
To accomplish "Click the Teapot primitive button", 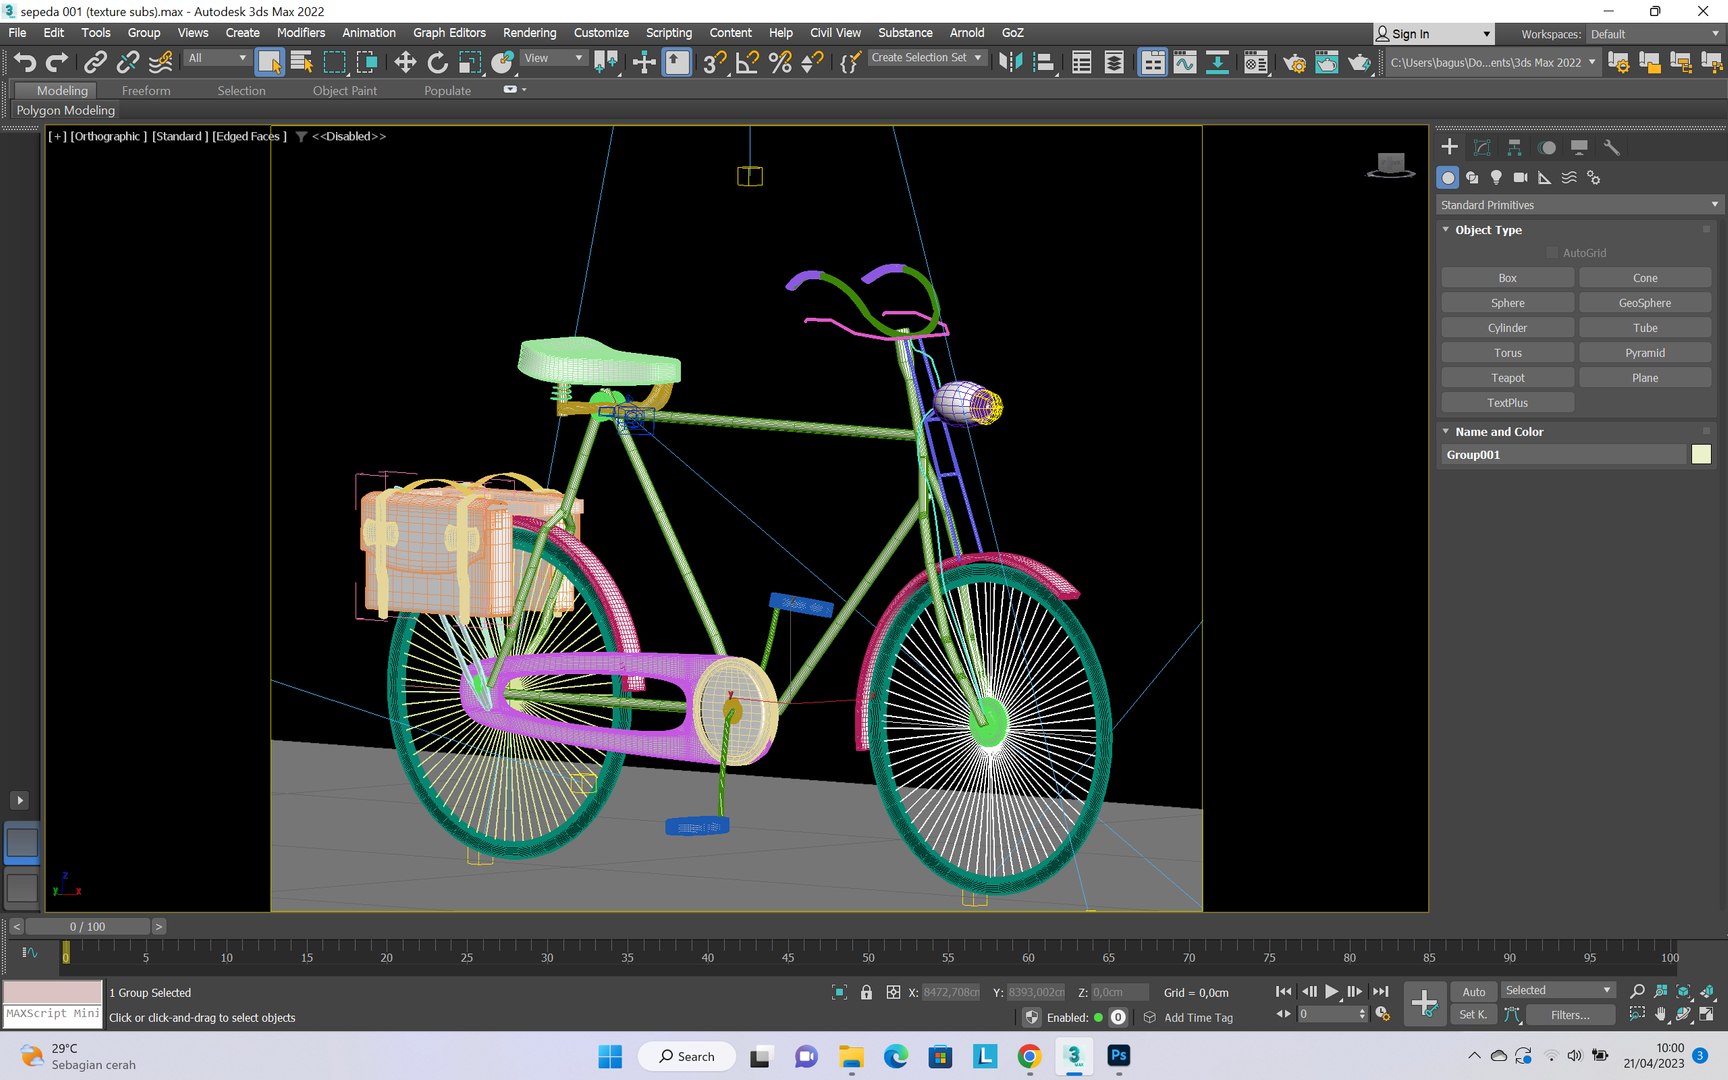I will (x=1508, y=378).
